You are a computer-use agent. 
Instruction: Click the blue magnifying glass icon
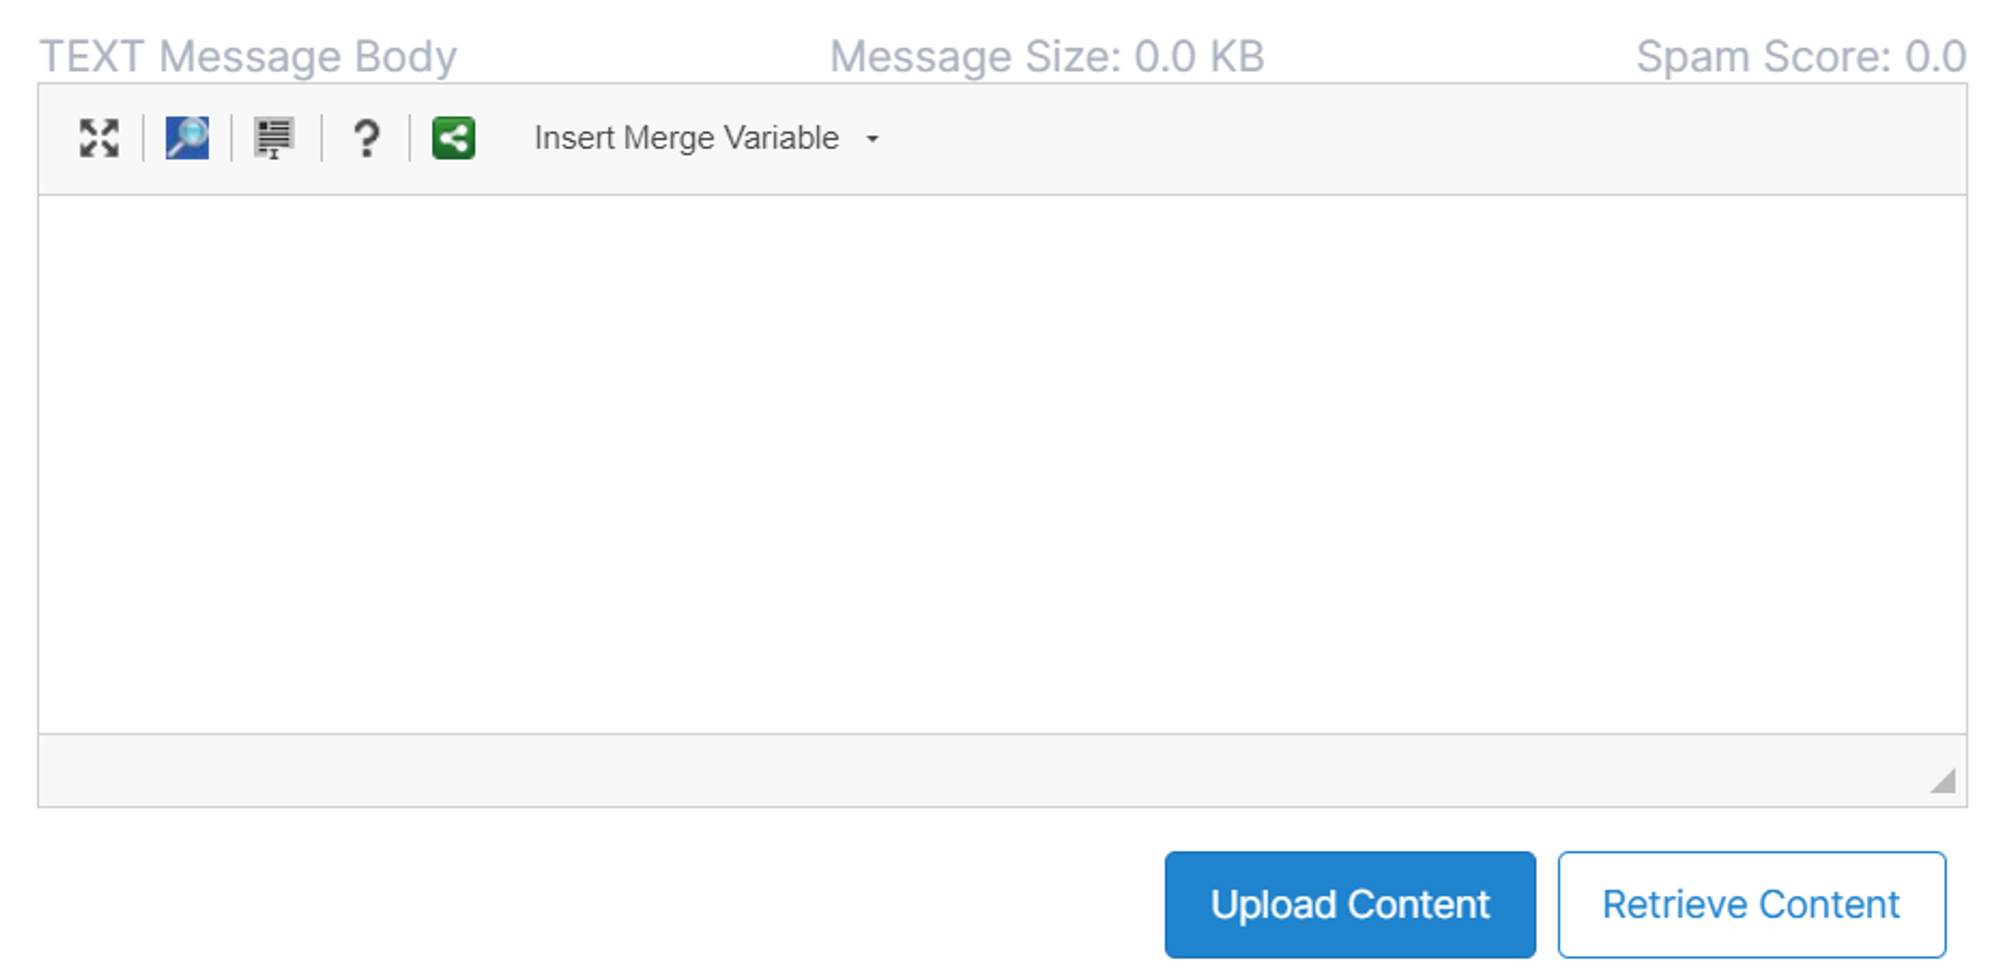coord(187,138)
